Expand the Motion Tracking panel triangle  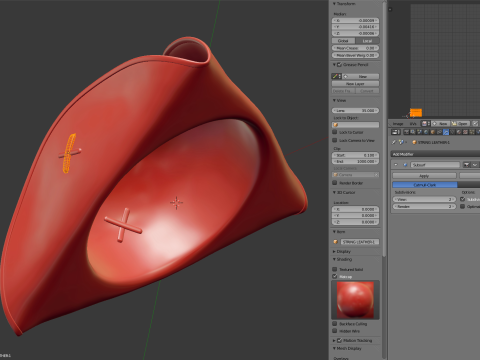pyautogui.click(x=334, y=340)
